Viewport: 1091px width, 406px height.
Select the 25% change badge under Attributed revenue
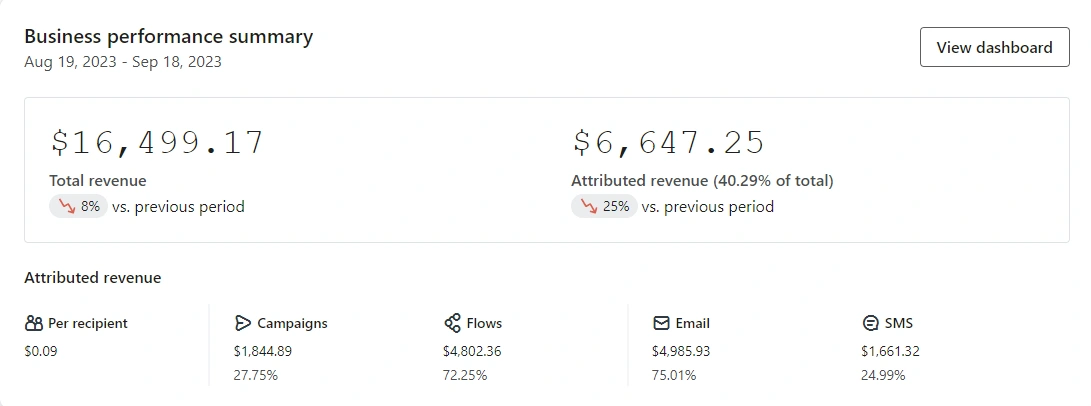coord(604,206)
